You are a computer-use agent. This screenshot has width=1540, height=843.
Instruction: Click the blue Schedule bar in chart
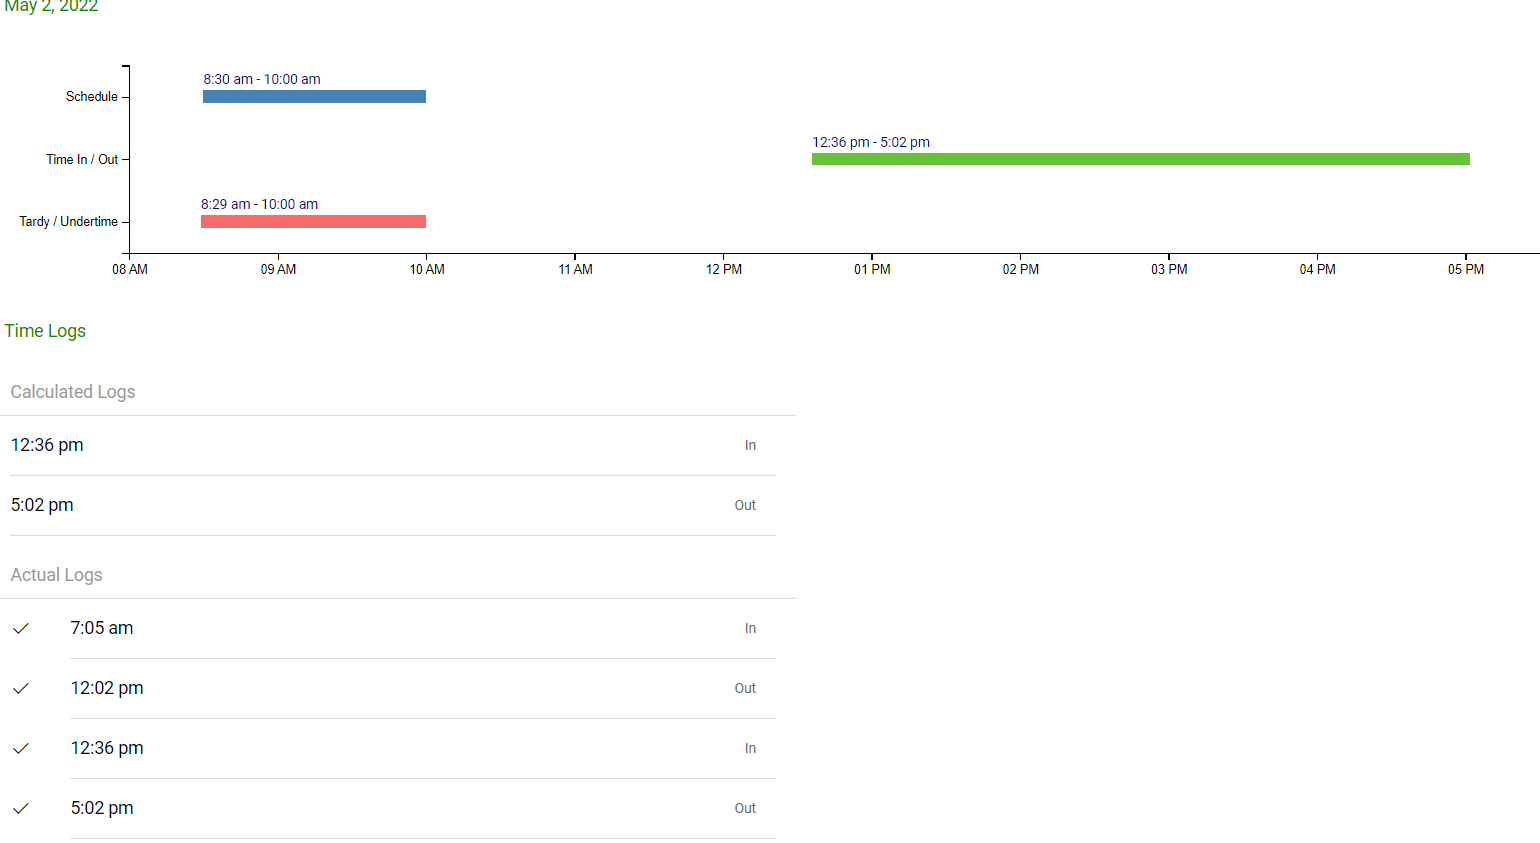(314, 97)
